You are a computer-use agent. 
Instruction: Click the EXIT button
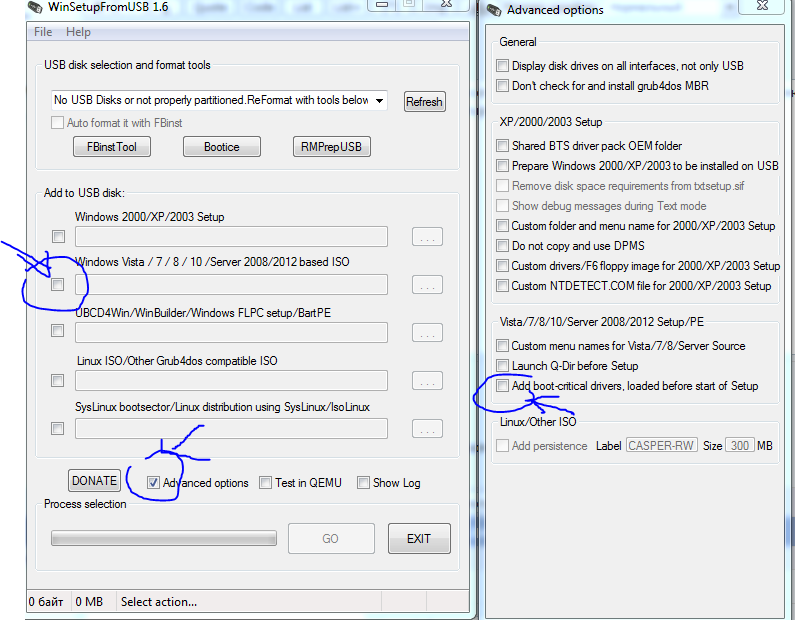tap(419, 538)
